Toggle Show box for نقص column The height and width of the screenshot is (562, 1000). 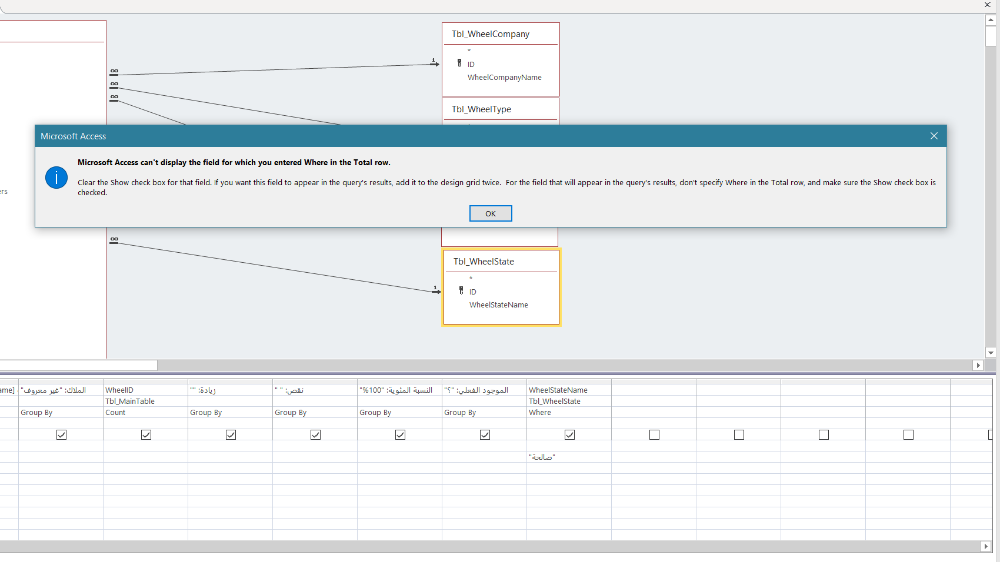pyautogui.click(x=316, y=434)
